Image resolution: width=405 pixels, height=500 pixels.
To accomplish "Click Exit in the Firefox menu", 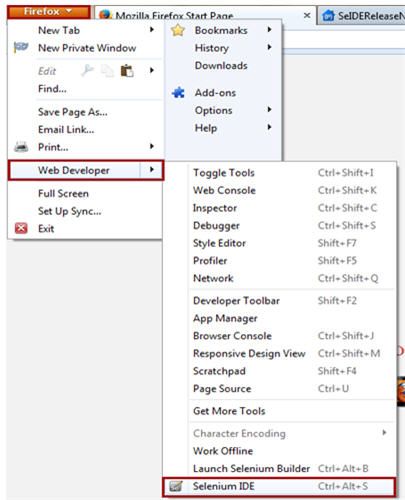I will pyautogui.click(x=85, y=229).
